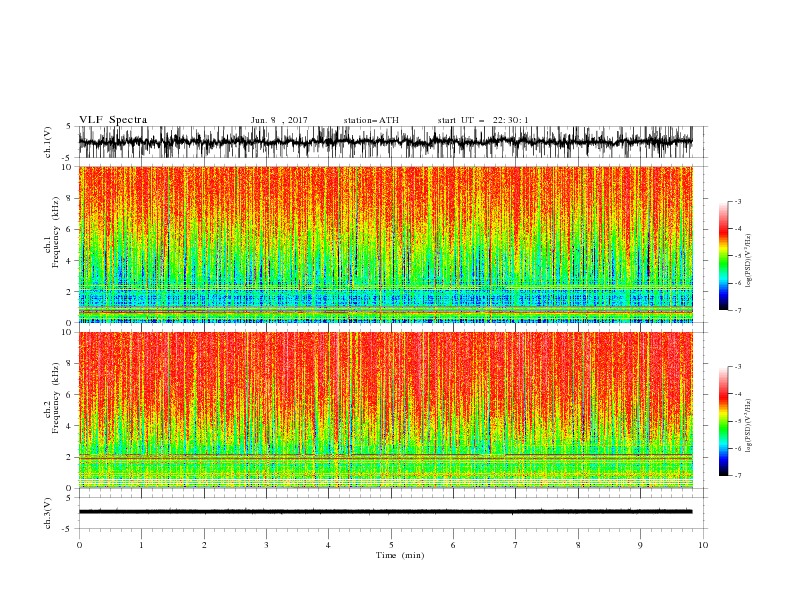The image size is (792, 612).
Task: Click the date 'Jun. 8 , 2017' label
Action: pos(279,120)
